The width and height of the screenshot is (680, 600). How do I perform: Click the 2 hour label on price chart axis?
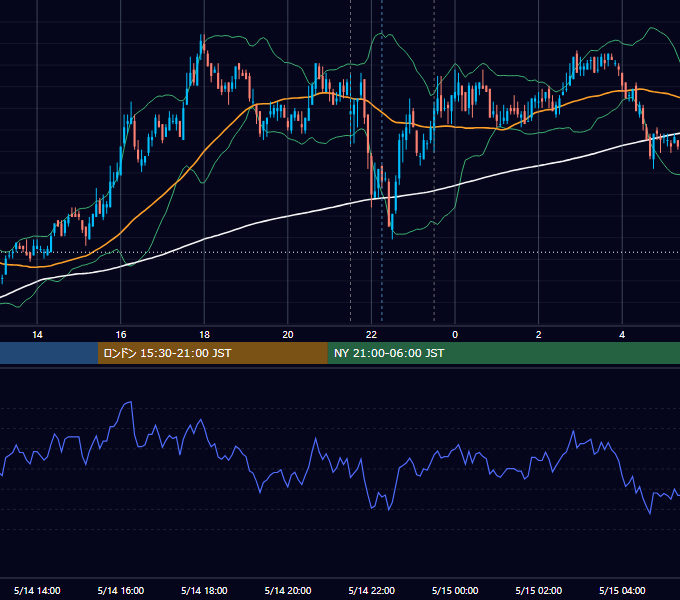pyautogui.click(x=539, y=335)
